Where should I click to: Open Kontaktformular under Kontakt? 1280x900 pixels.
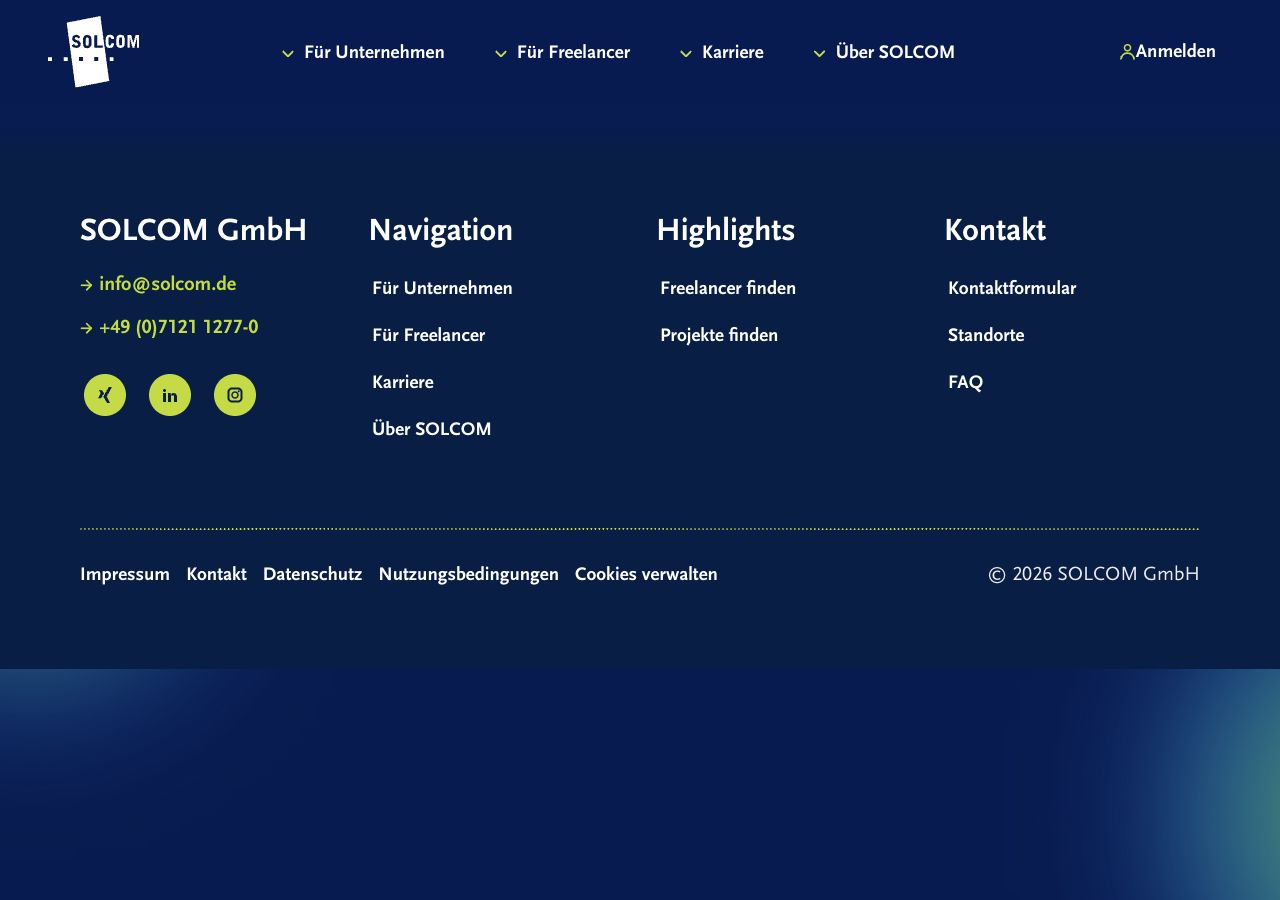pos(1012,288)
